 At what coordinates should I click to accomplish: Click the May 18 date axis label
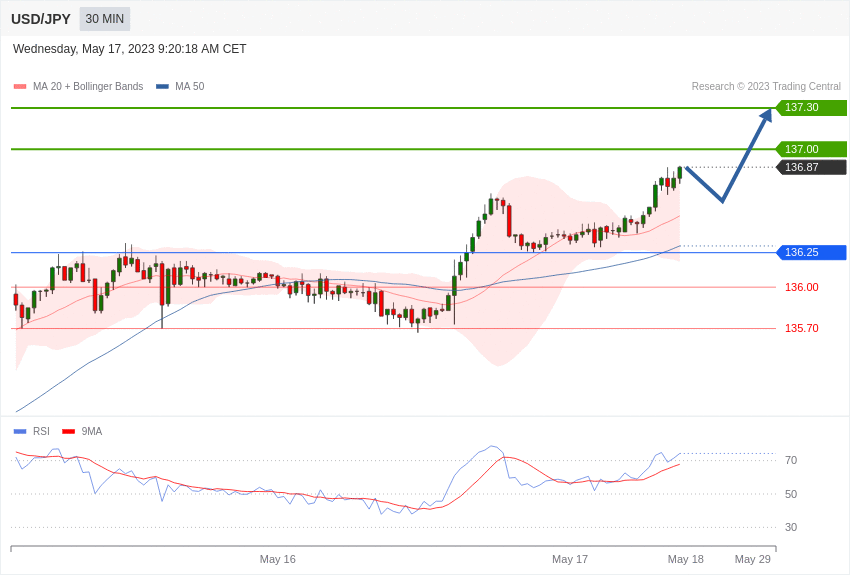coord(686,559)
